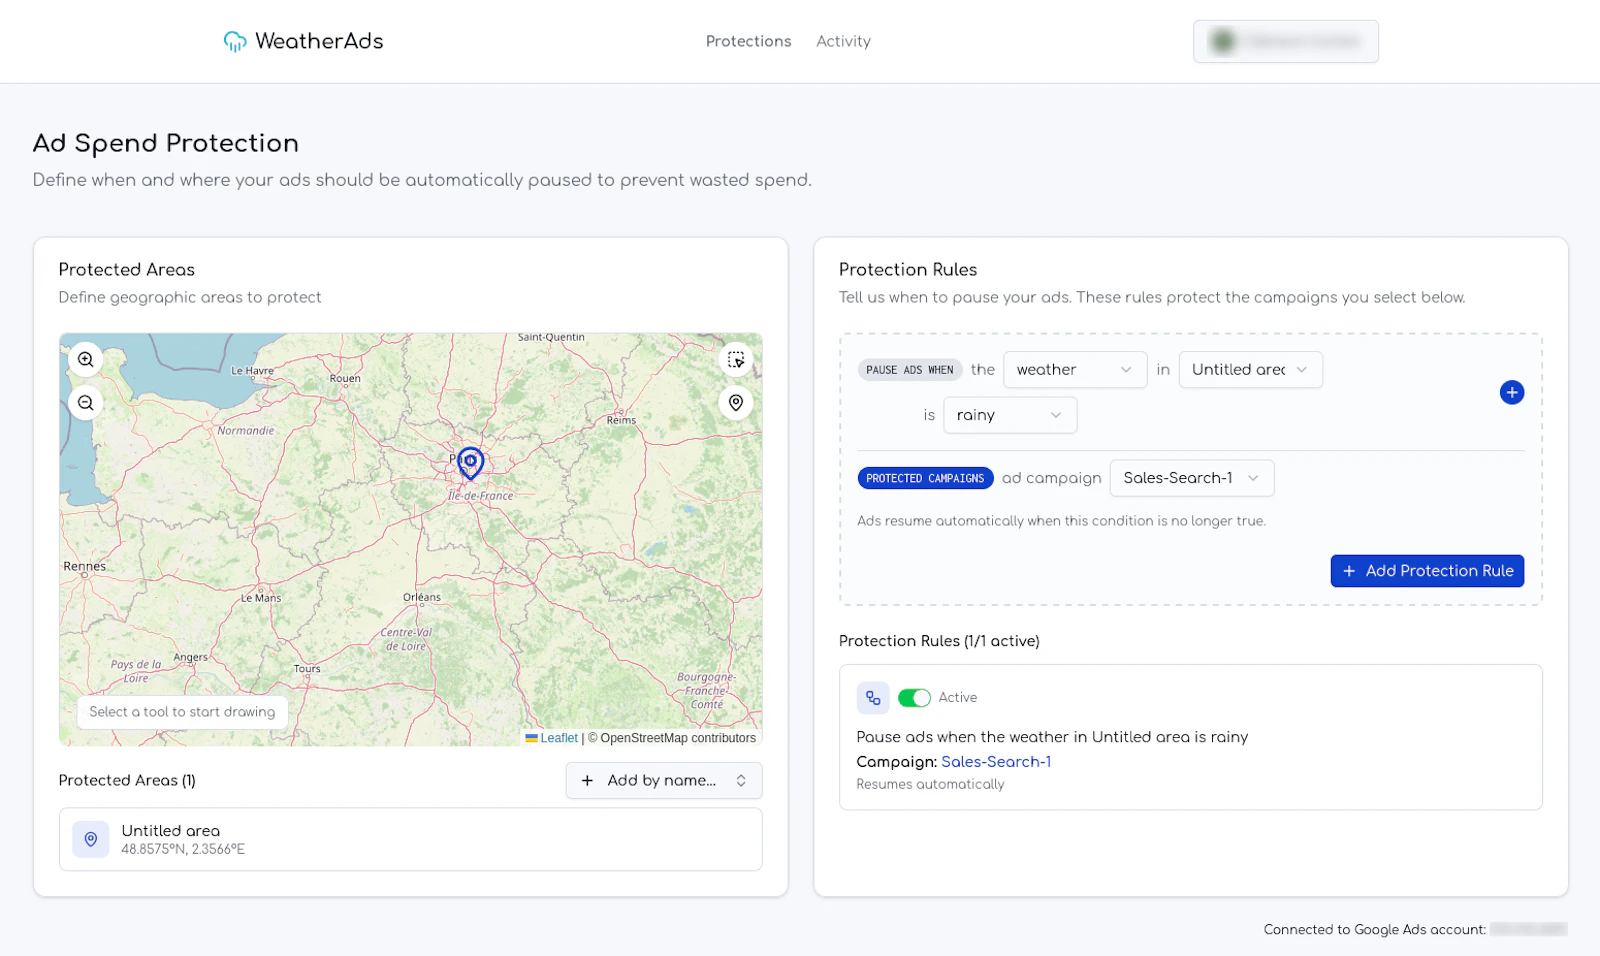Image resolution: width=1600 pixels, height=956 pixels.
Task: Click the PAUSE ADS WHEN badge
Action: coord(910,370)
